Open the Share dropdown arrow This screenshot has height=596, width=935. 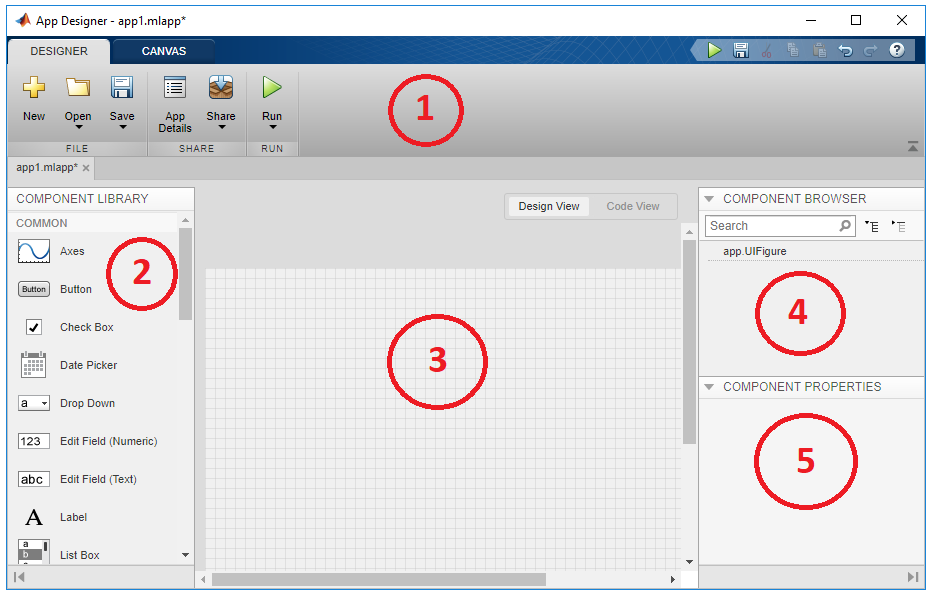click(x=220, y=128)
